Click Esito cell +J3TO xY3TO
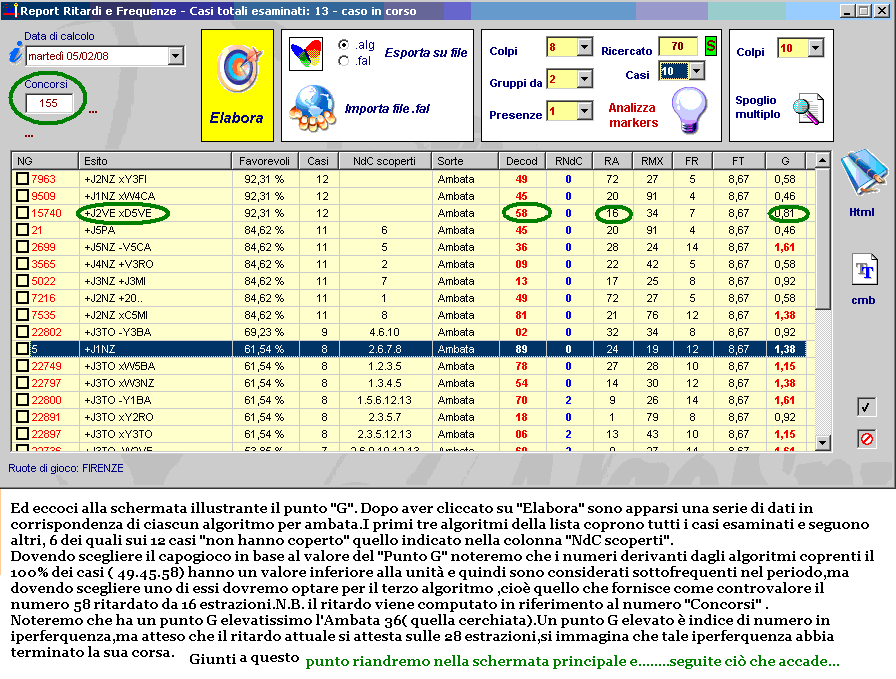 [x=118, y=434]
